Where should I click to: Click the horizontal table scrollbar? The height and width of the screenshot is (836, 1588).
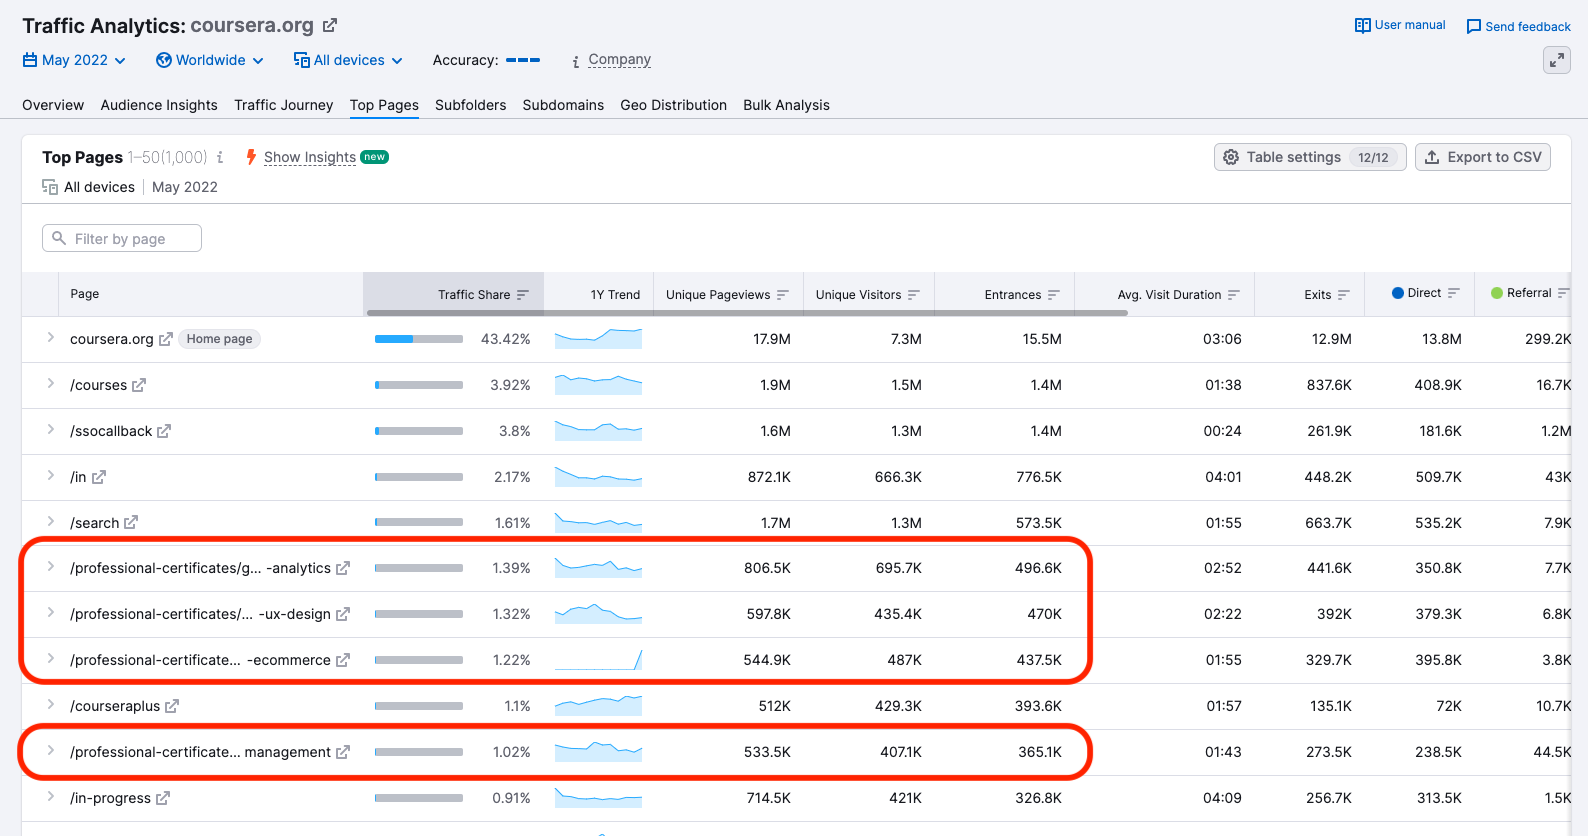click(747, 313)
